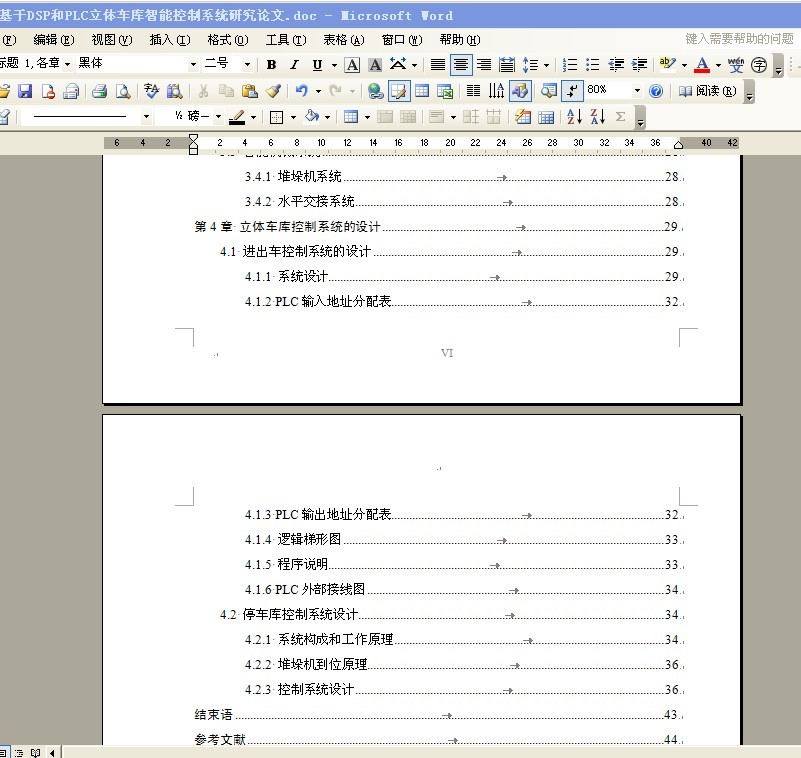Toggle show/hide formatting marks
This screenshot has width=801, height=758.
point(572,91)
